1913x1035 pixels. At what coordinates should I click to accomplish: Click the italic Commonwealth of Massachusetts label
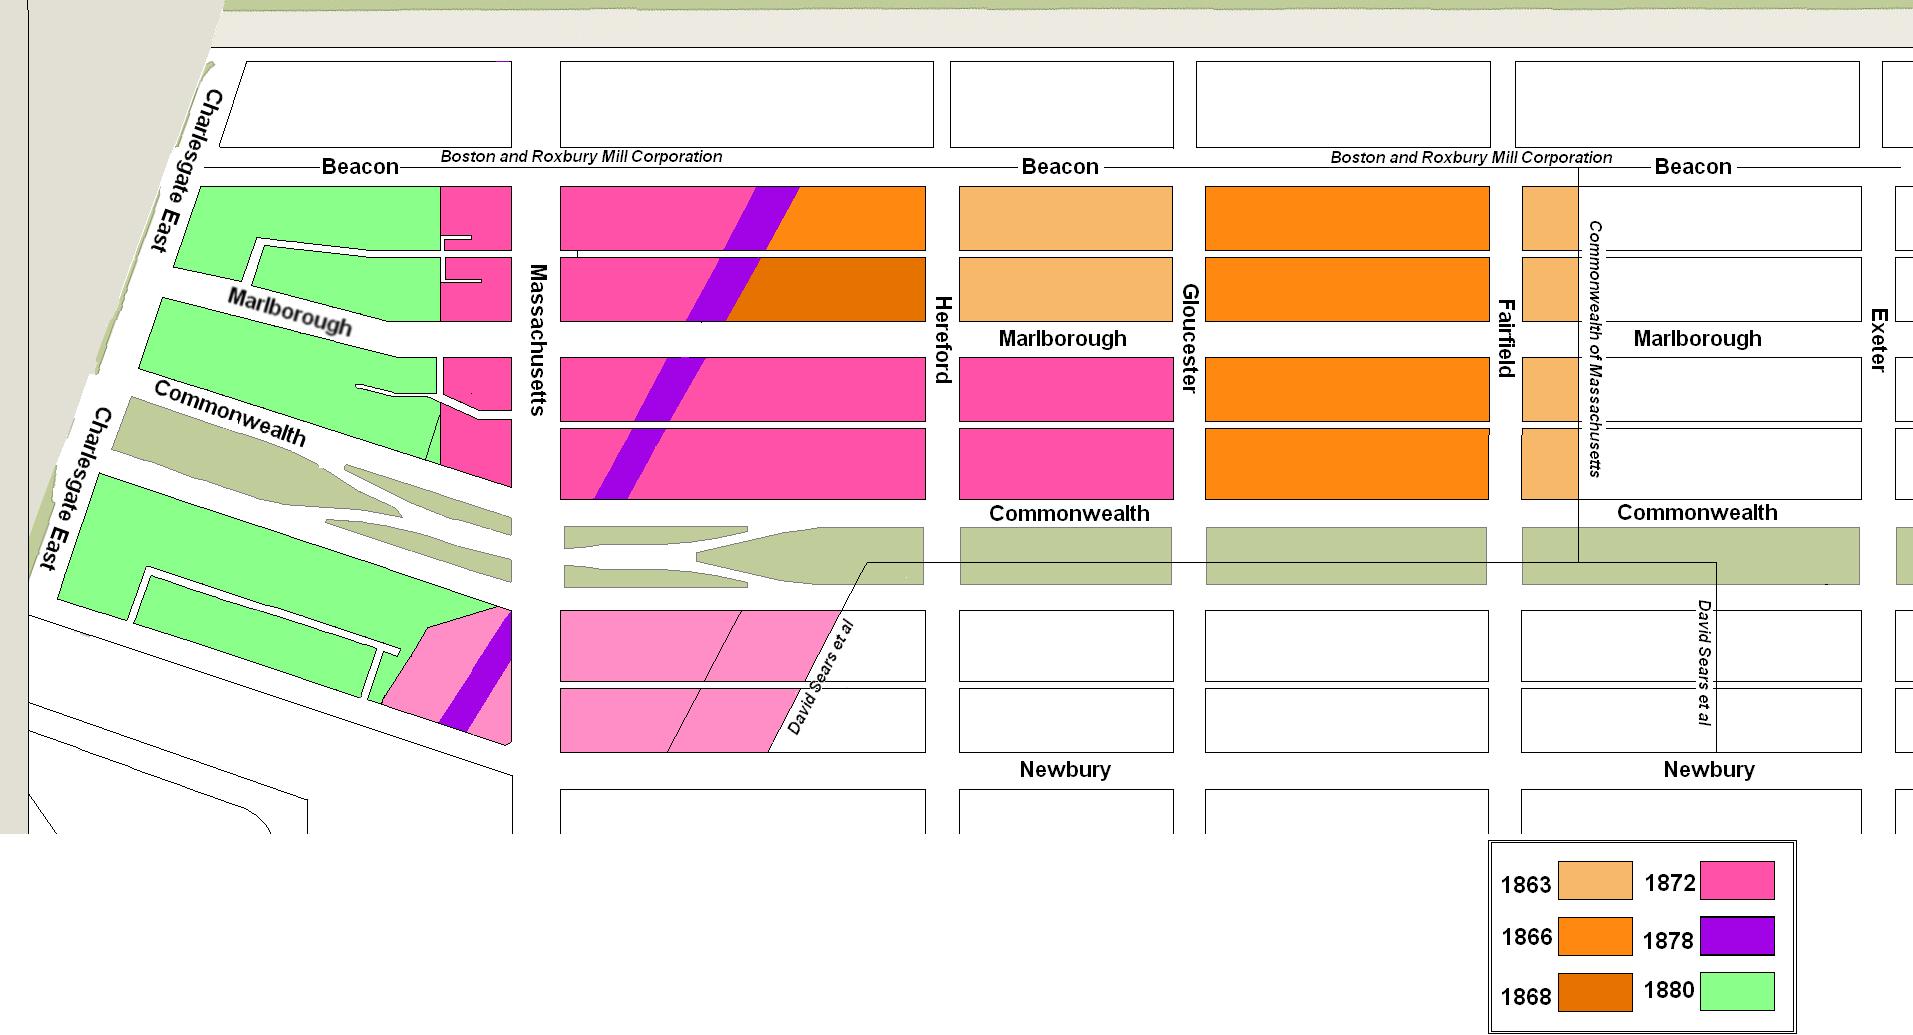click(x=1595, y=349)
